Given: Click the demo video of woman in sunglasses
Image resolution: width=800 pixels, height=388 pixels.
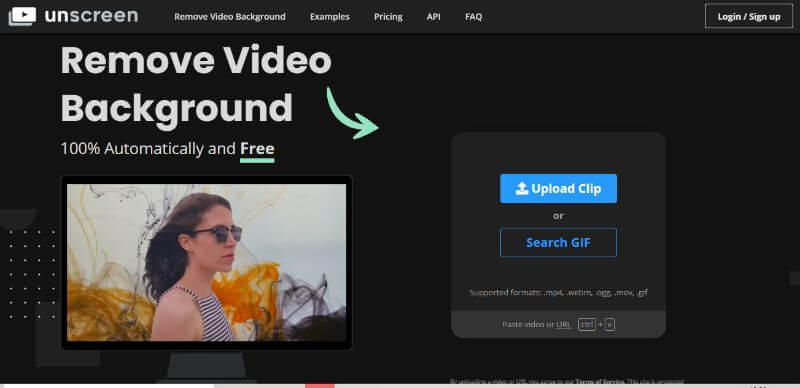Looking at the screenshot, I should point(207,262).
